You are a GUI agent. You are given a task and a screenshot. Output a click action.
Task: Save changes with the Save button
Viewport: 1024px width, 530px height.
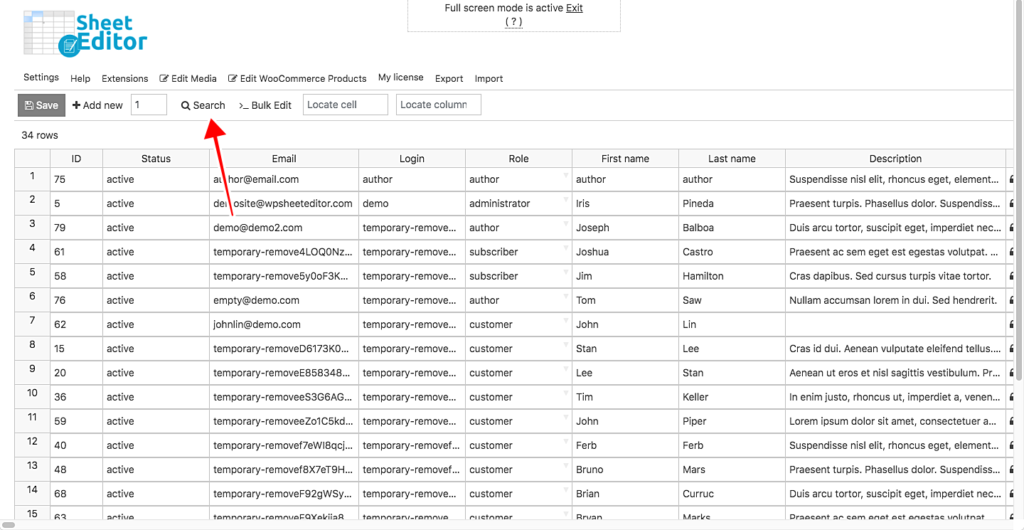pyautogui.click(x=40, y=105)
